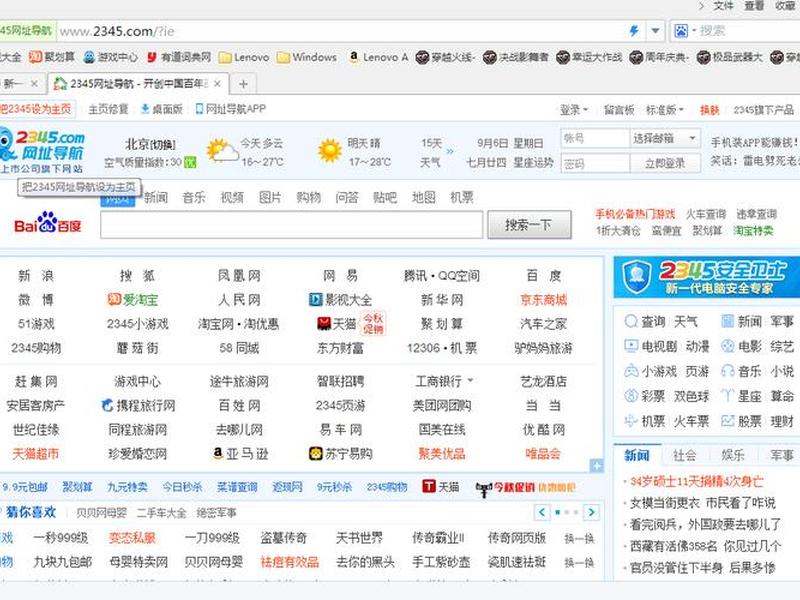Open the 聚划算 bookmark
Image resolution: width=800 pixels, height=600 pixels.
[x=52, y=57]
